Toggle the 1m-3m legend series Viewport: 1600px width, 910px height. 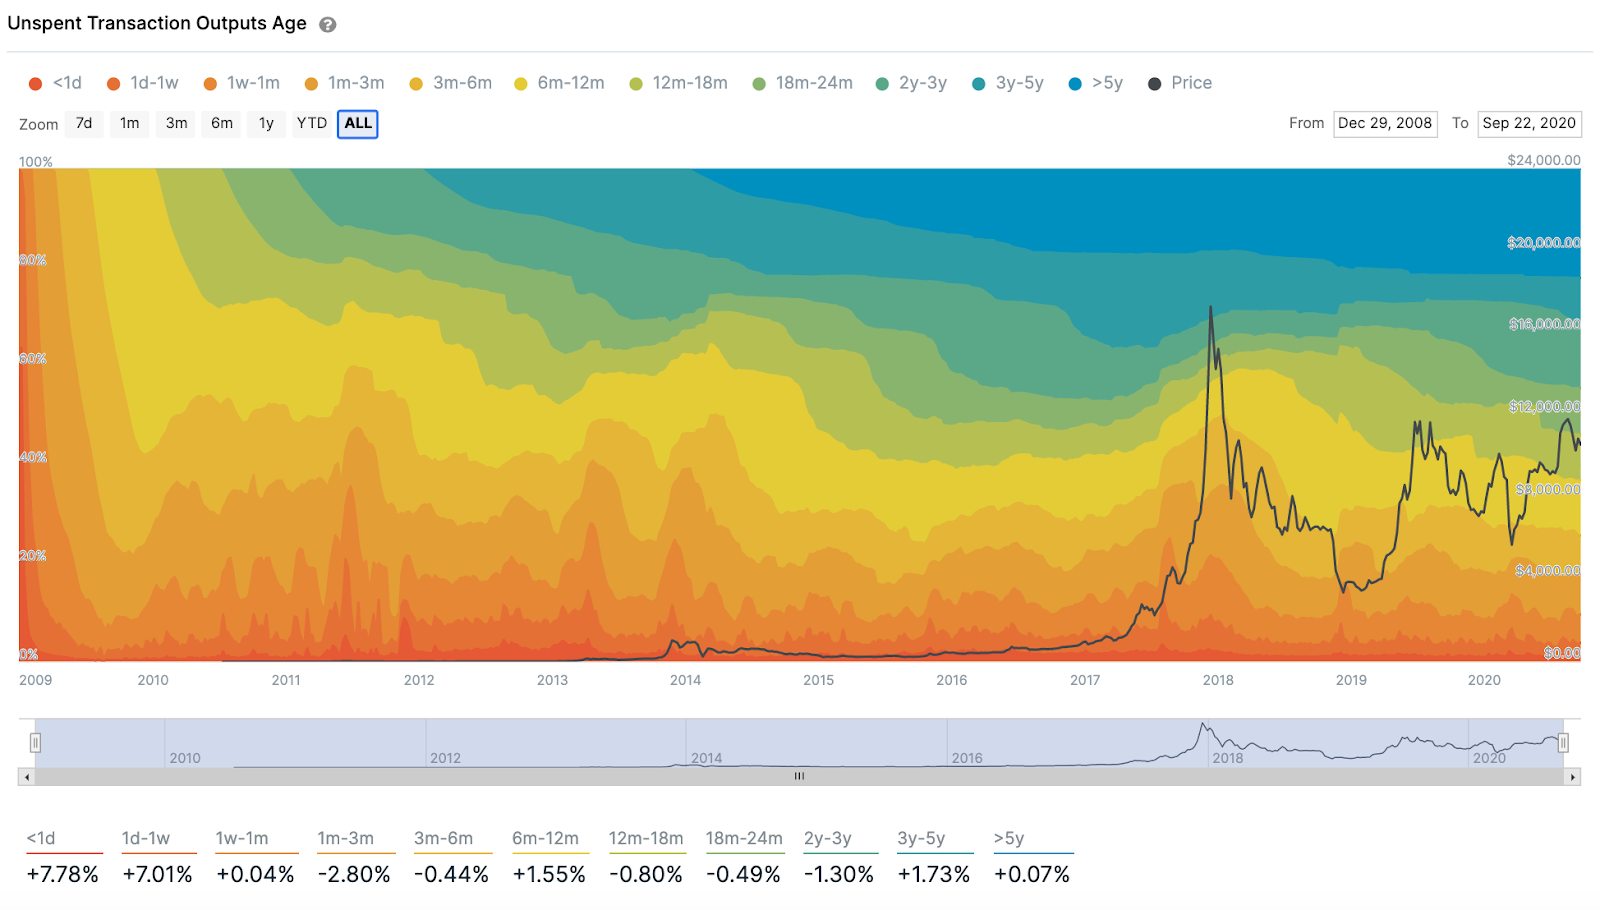tap(345, 83)
